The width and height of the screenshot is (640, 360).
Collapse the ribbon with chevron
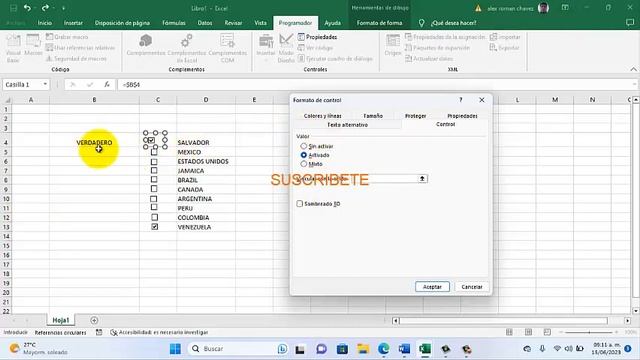point(633,69)
